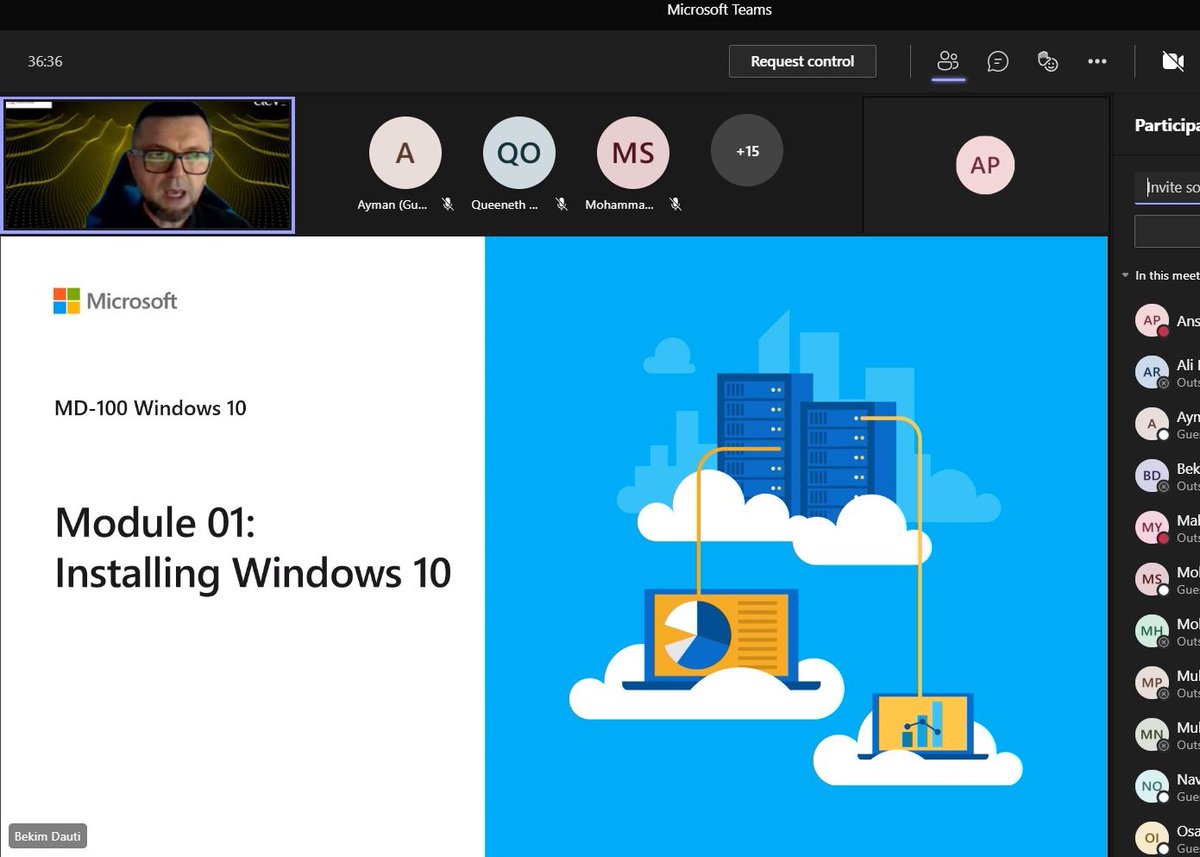Focus the Invite someone search field
The height and width of the screenshot is (857, 1200).
(1167, 187)
